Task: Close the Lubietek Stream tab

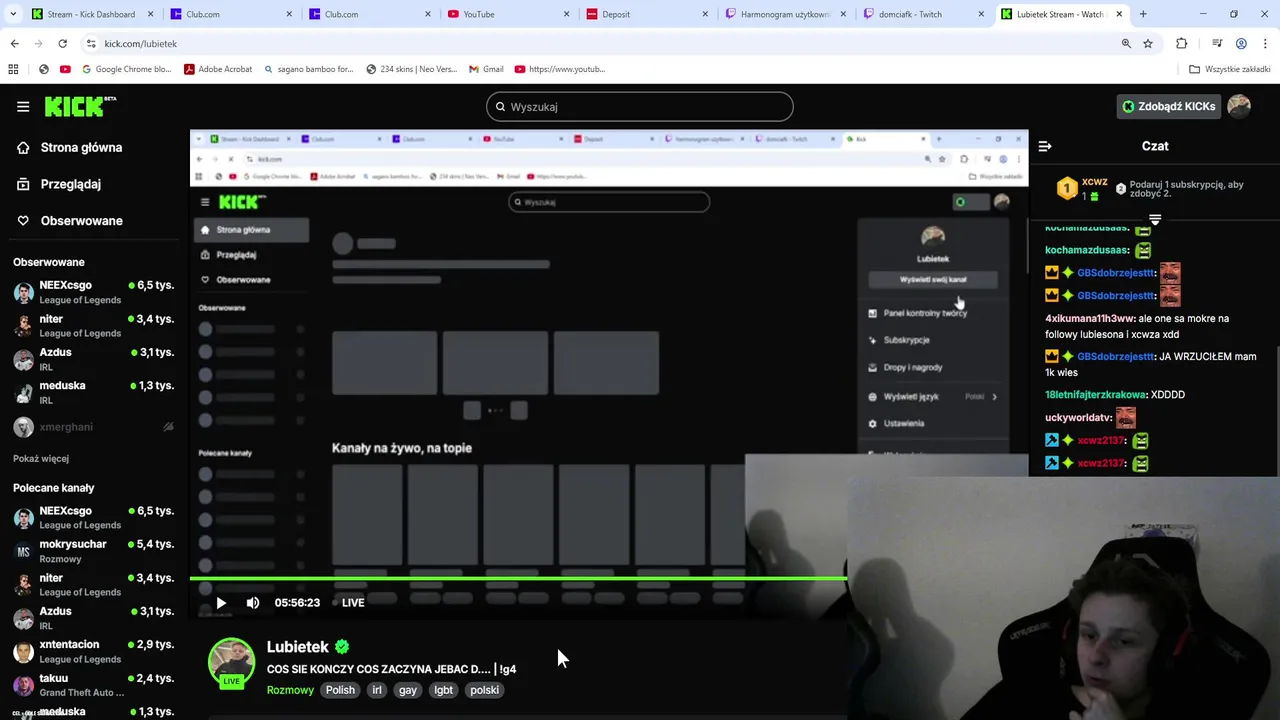Action: pos(1119,14)
